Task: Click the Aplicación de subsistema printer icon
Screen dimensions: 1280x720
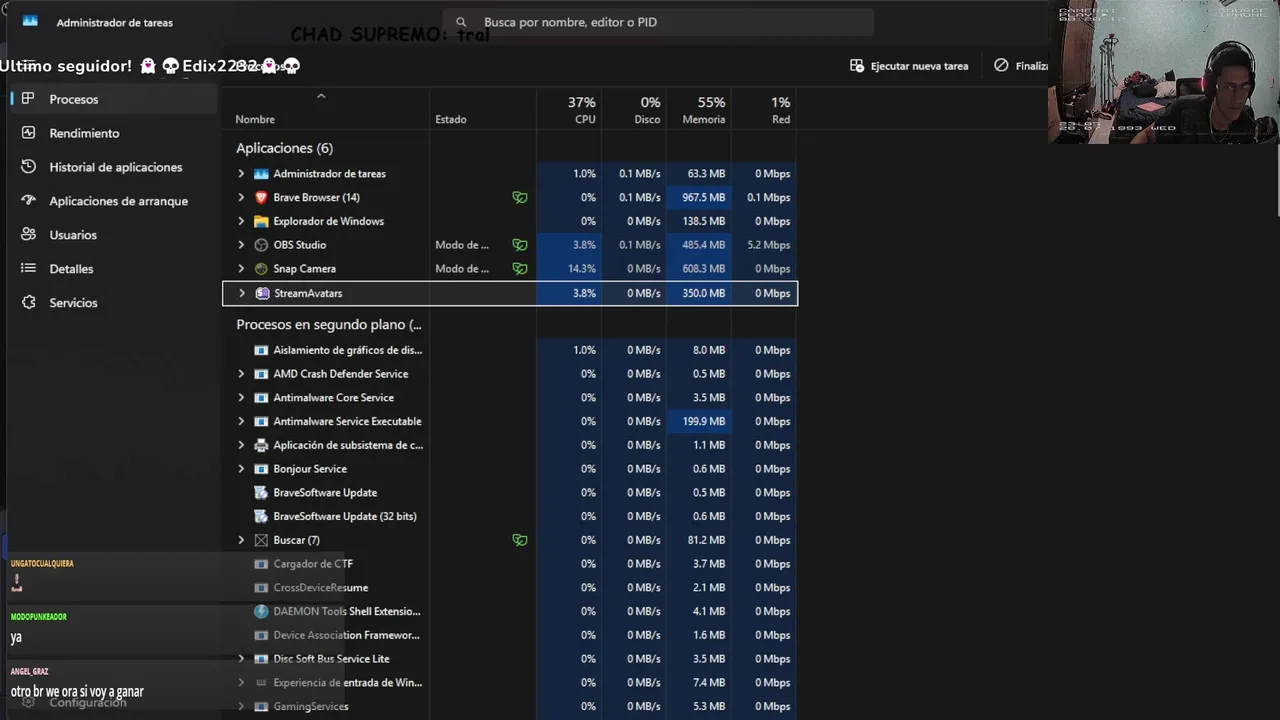Action: pyautogui.click(x=261, y=445)
